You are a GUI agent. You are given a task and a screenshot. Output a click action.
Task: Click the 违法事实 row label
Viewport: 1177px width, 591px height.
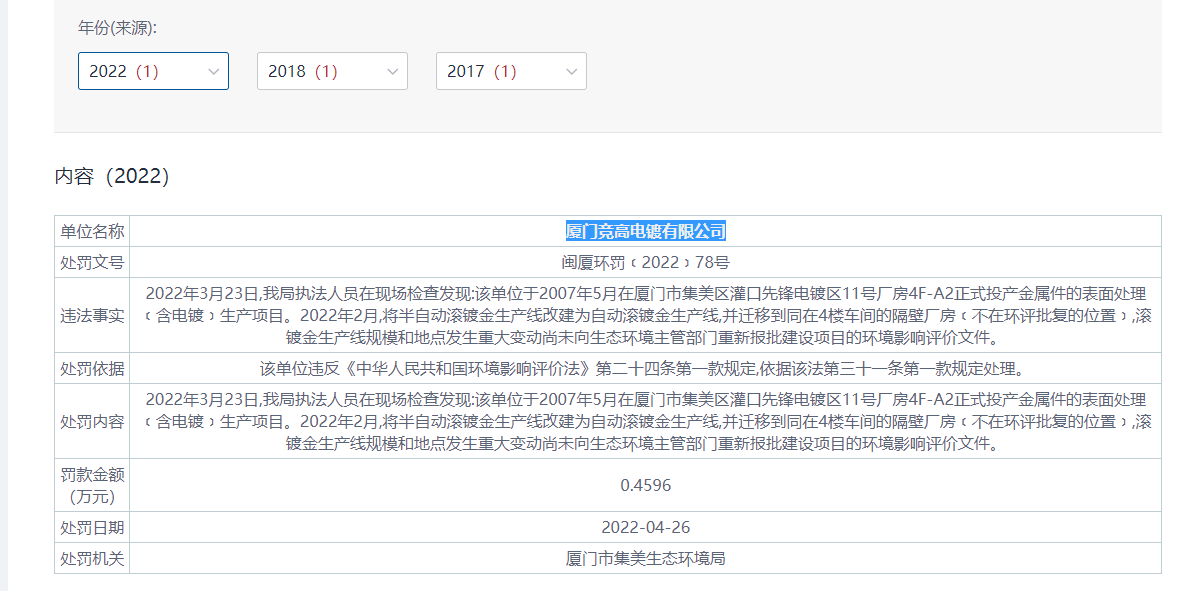(x=92, y=315)
